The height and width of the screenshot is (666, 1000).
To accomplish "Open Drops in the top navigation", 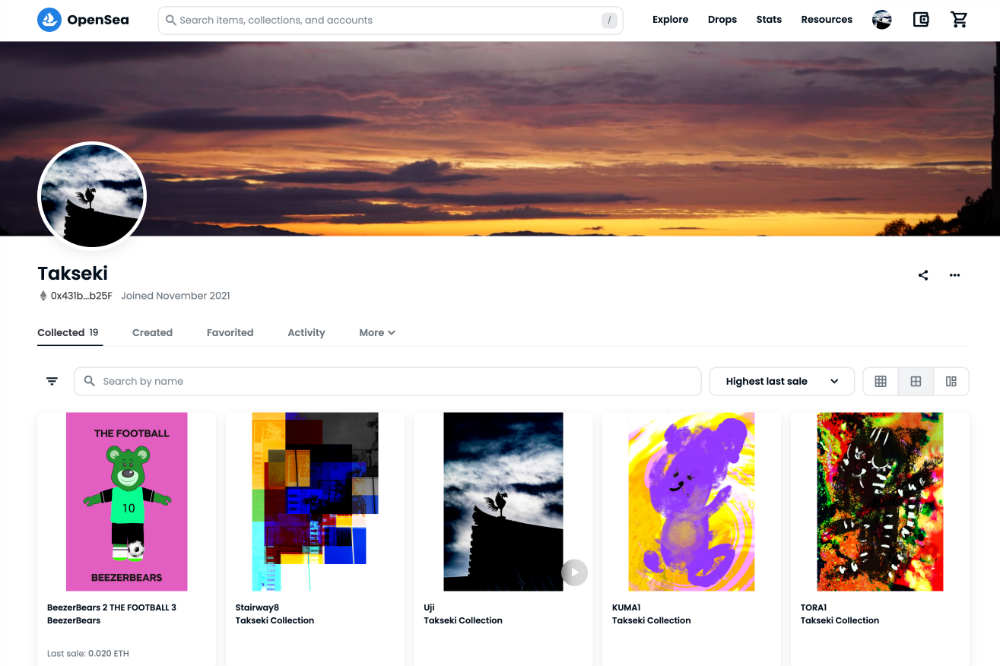I will [722, 20].
